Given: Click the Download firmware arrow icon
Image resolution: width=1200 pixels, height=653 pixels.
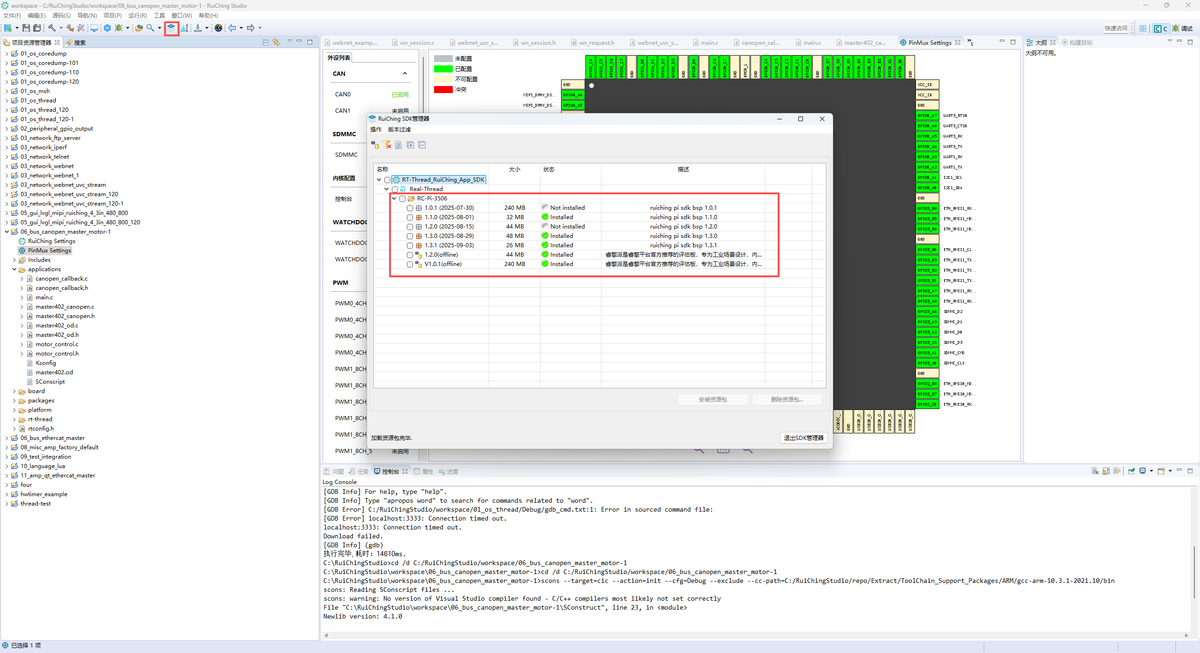Looking at the screenshot, I should [198, 28].
